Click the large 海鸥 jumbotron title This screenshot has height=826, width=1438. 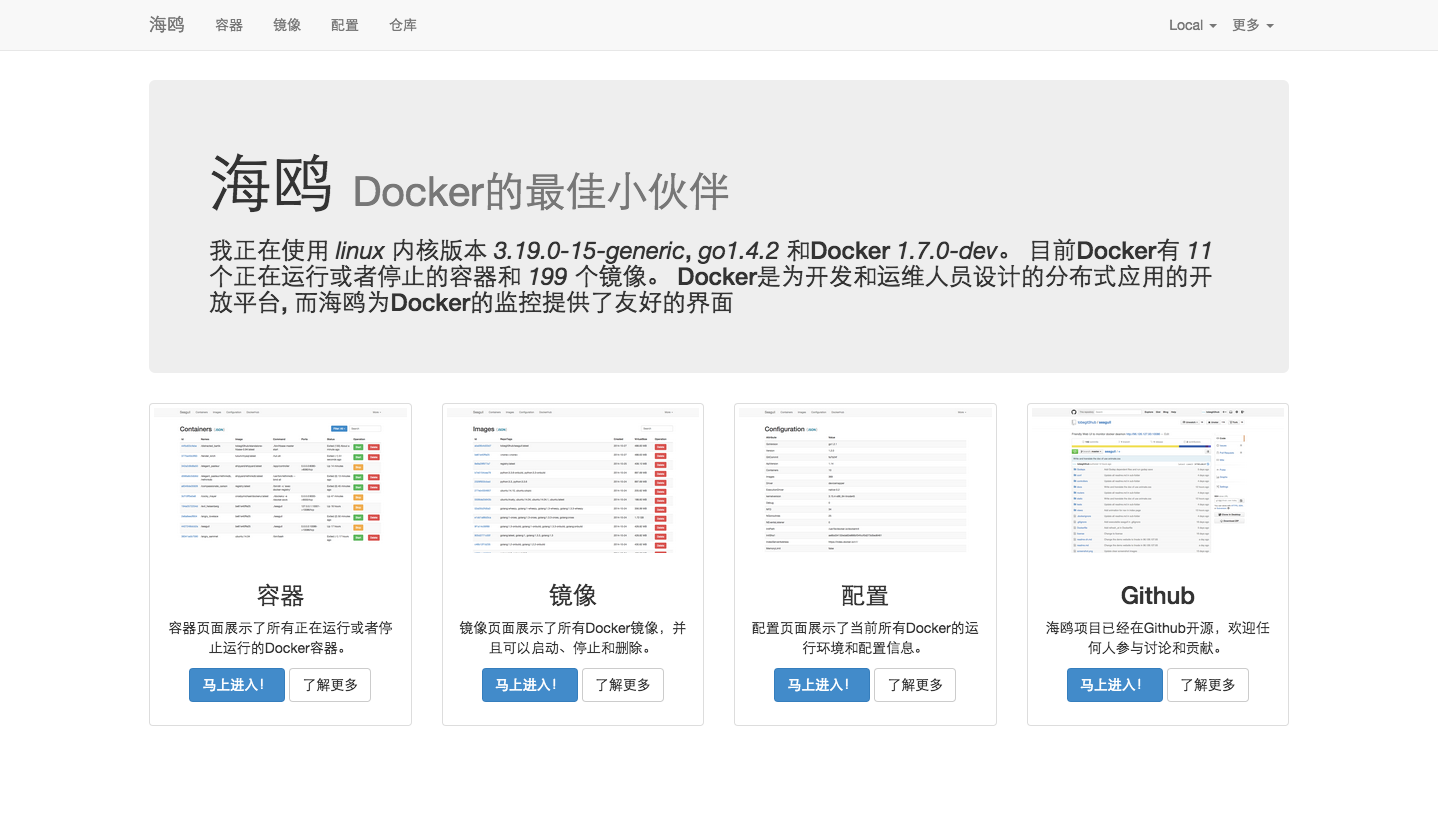tap(271, 185)
